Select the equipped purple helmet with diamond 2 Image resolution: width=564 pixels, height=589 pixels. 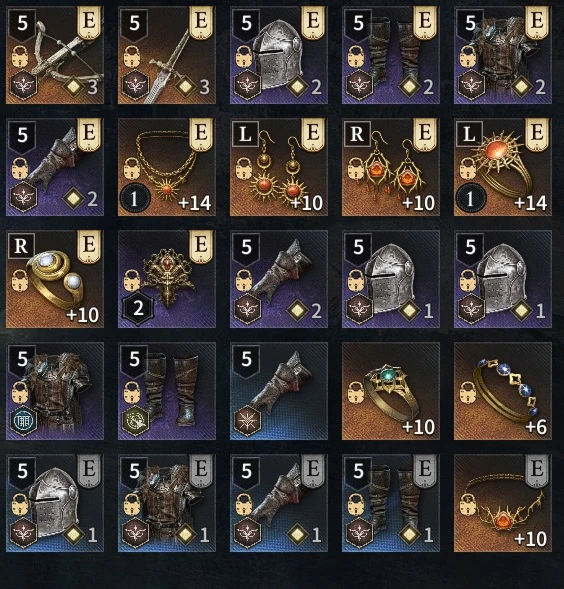click(x=279, y=55)
